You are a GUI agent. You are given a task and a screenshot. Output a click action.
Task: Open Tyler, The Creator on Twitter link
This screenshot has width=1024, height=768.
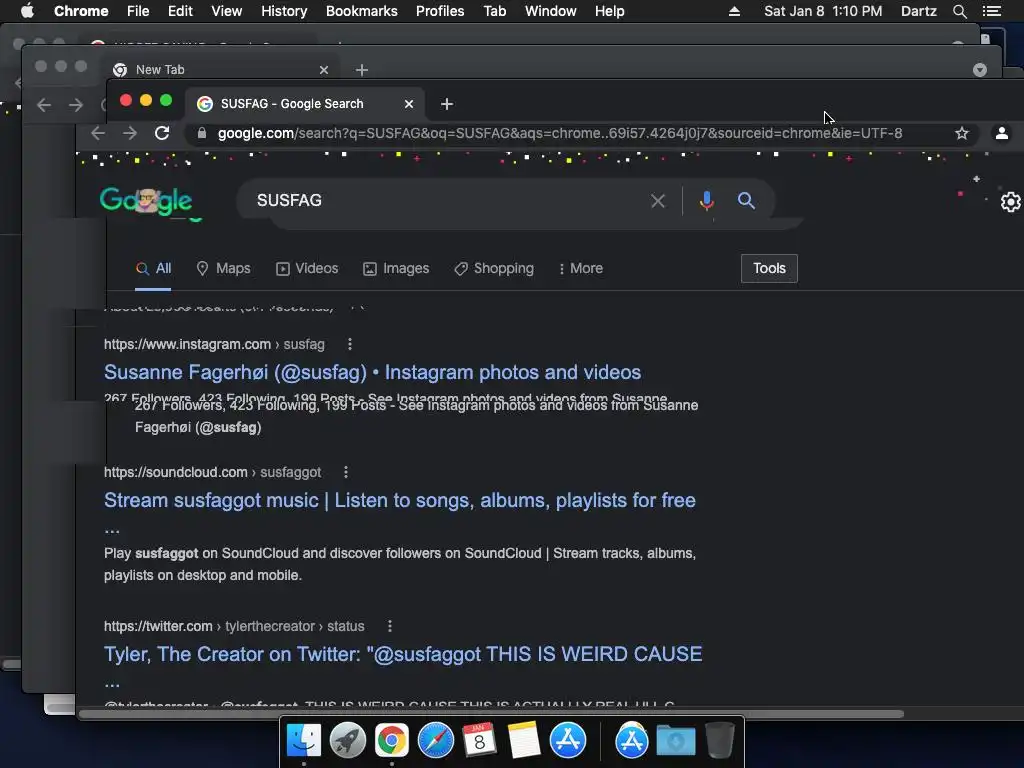click(403, 654)
